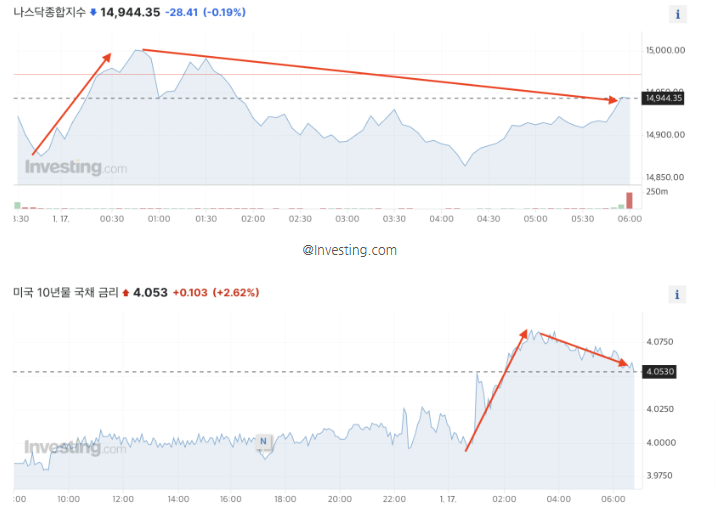This screenshot has width=716, height=515.
Task: Click the red up arrow beside 4.053
Action: [126, 293]
